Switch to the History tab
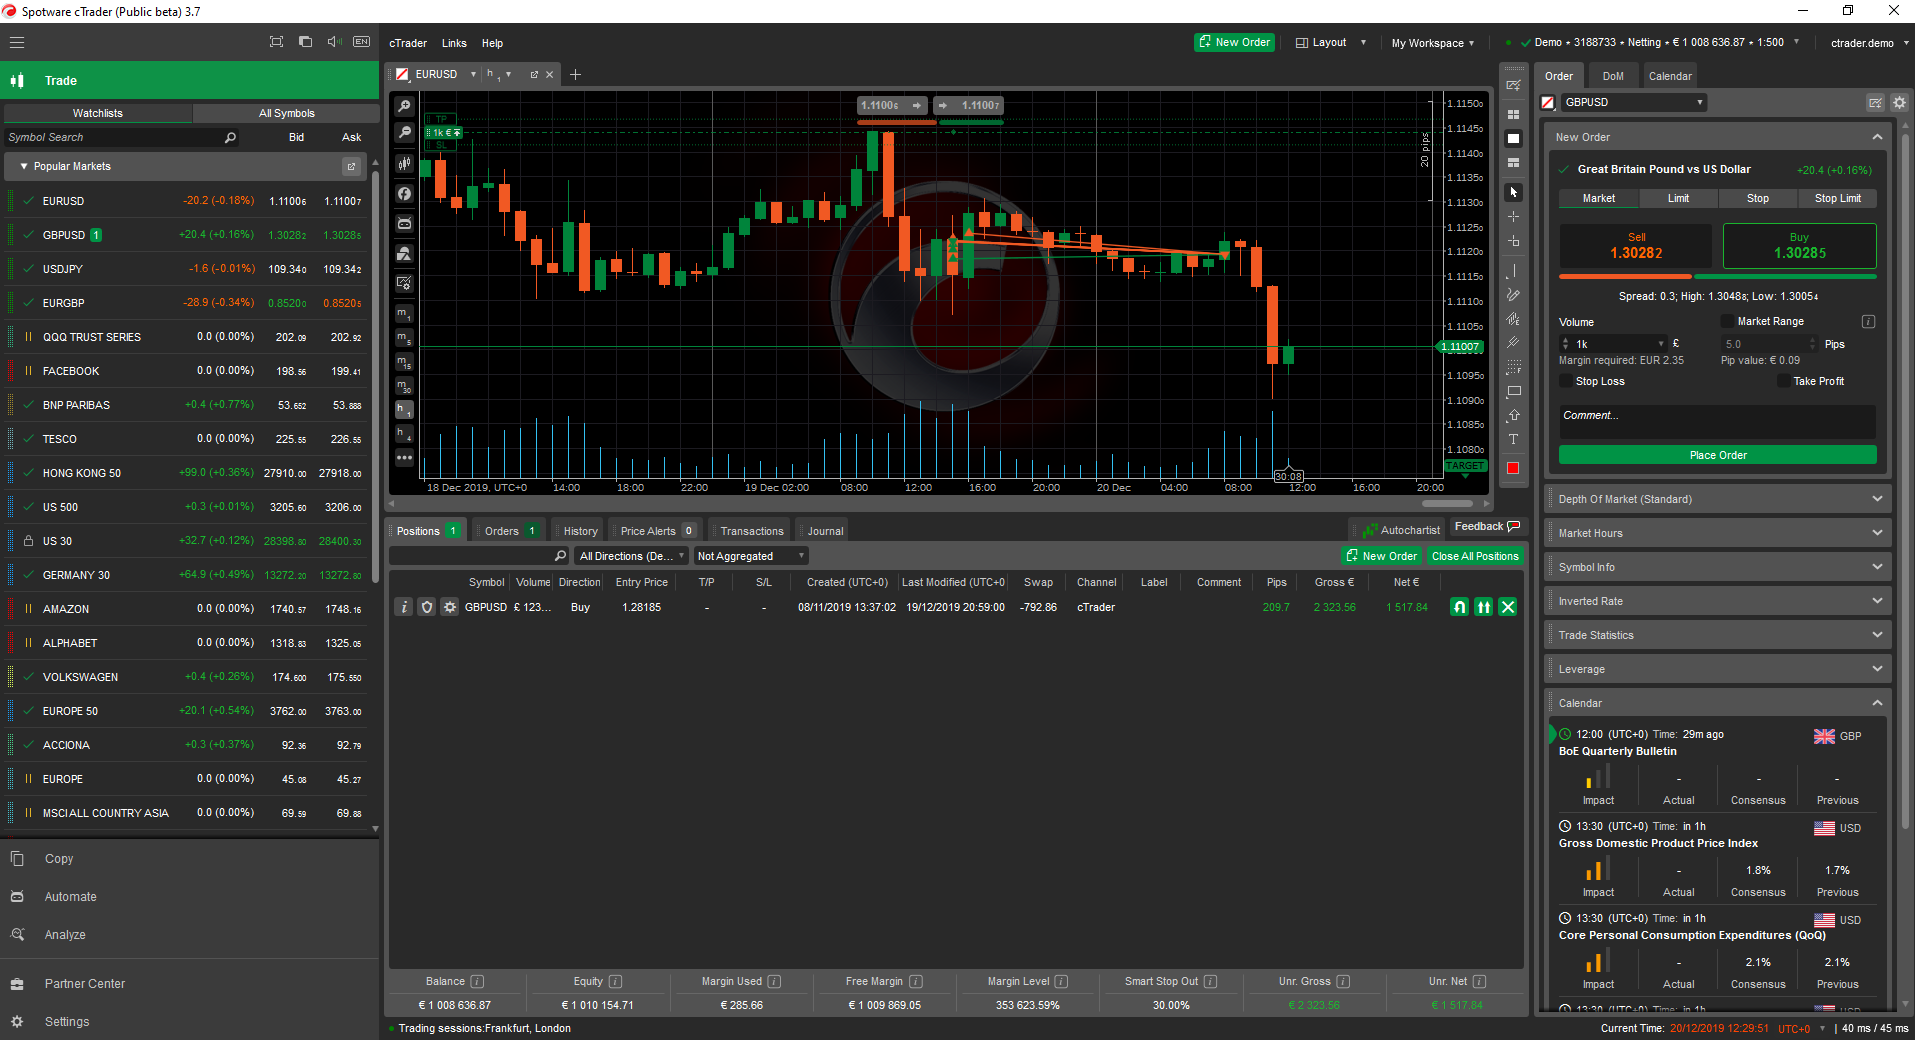 click(x=580, y=531)
